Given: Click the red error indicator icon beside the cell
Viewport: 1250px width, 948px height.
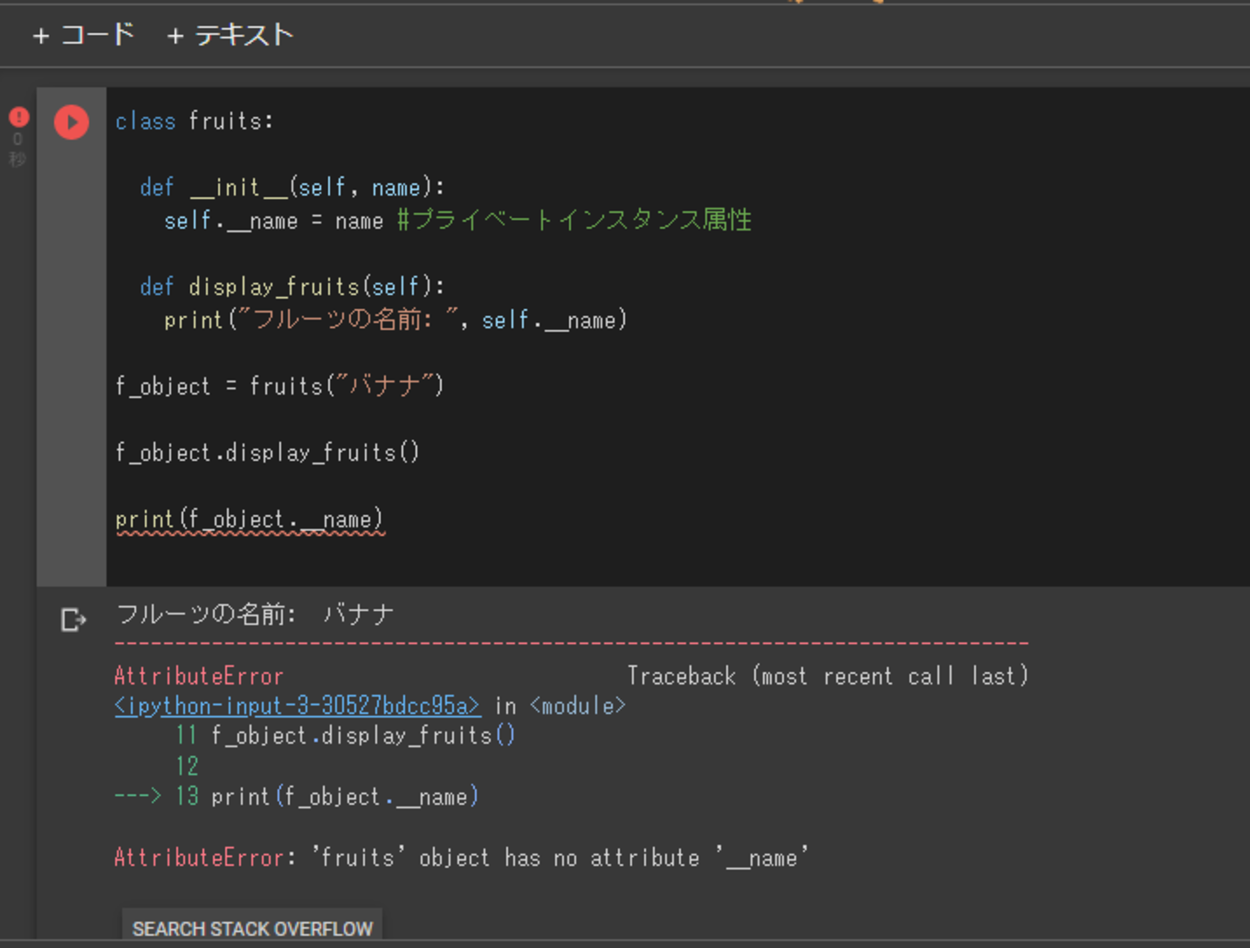Looking at the screenshot, I should click(x=19, y=117).
